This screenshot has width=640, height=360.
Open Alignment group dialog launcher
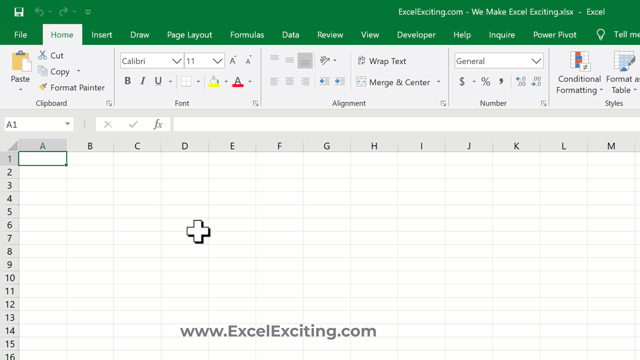443,104
